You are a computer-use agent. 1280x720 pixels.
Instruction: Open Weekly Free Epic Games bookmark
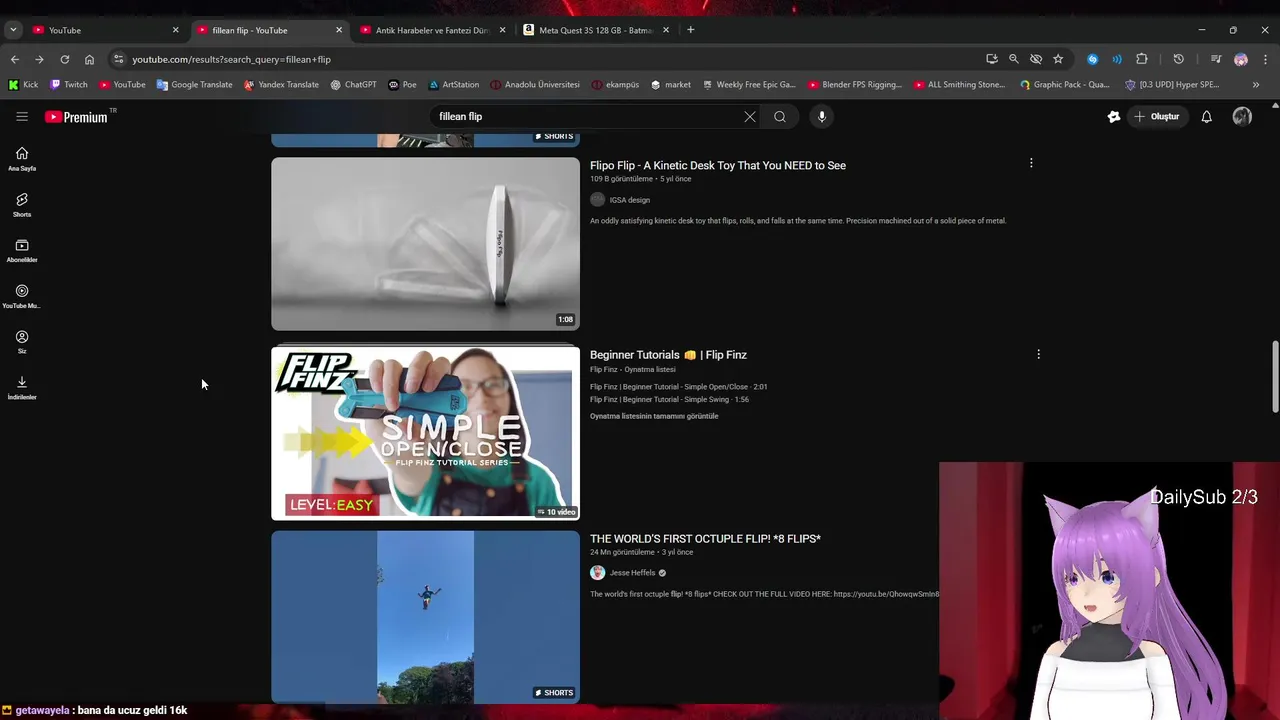[x=749, y=85]
